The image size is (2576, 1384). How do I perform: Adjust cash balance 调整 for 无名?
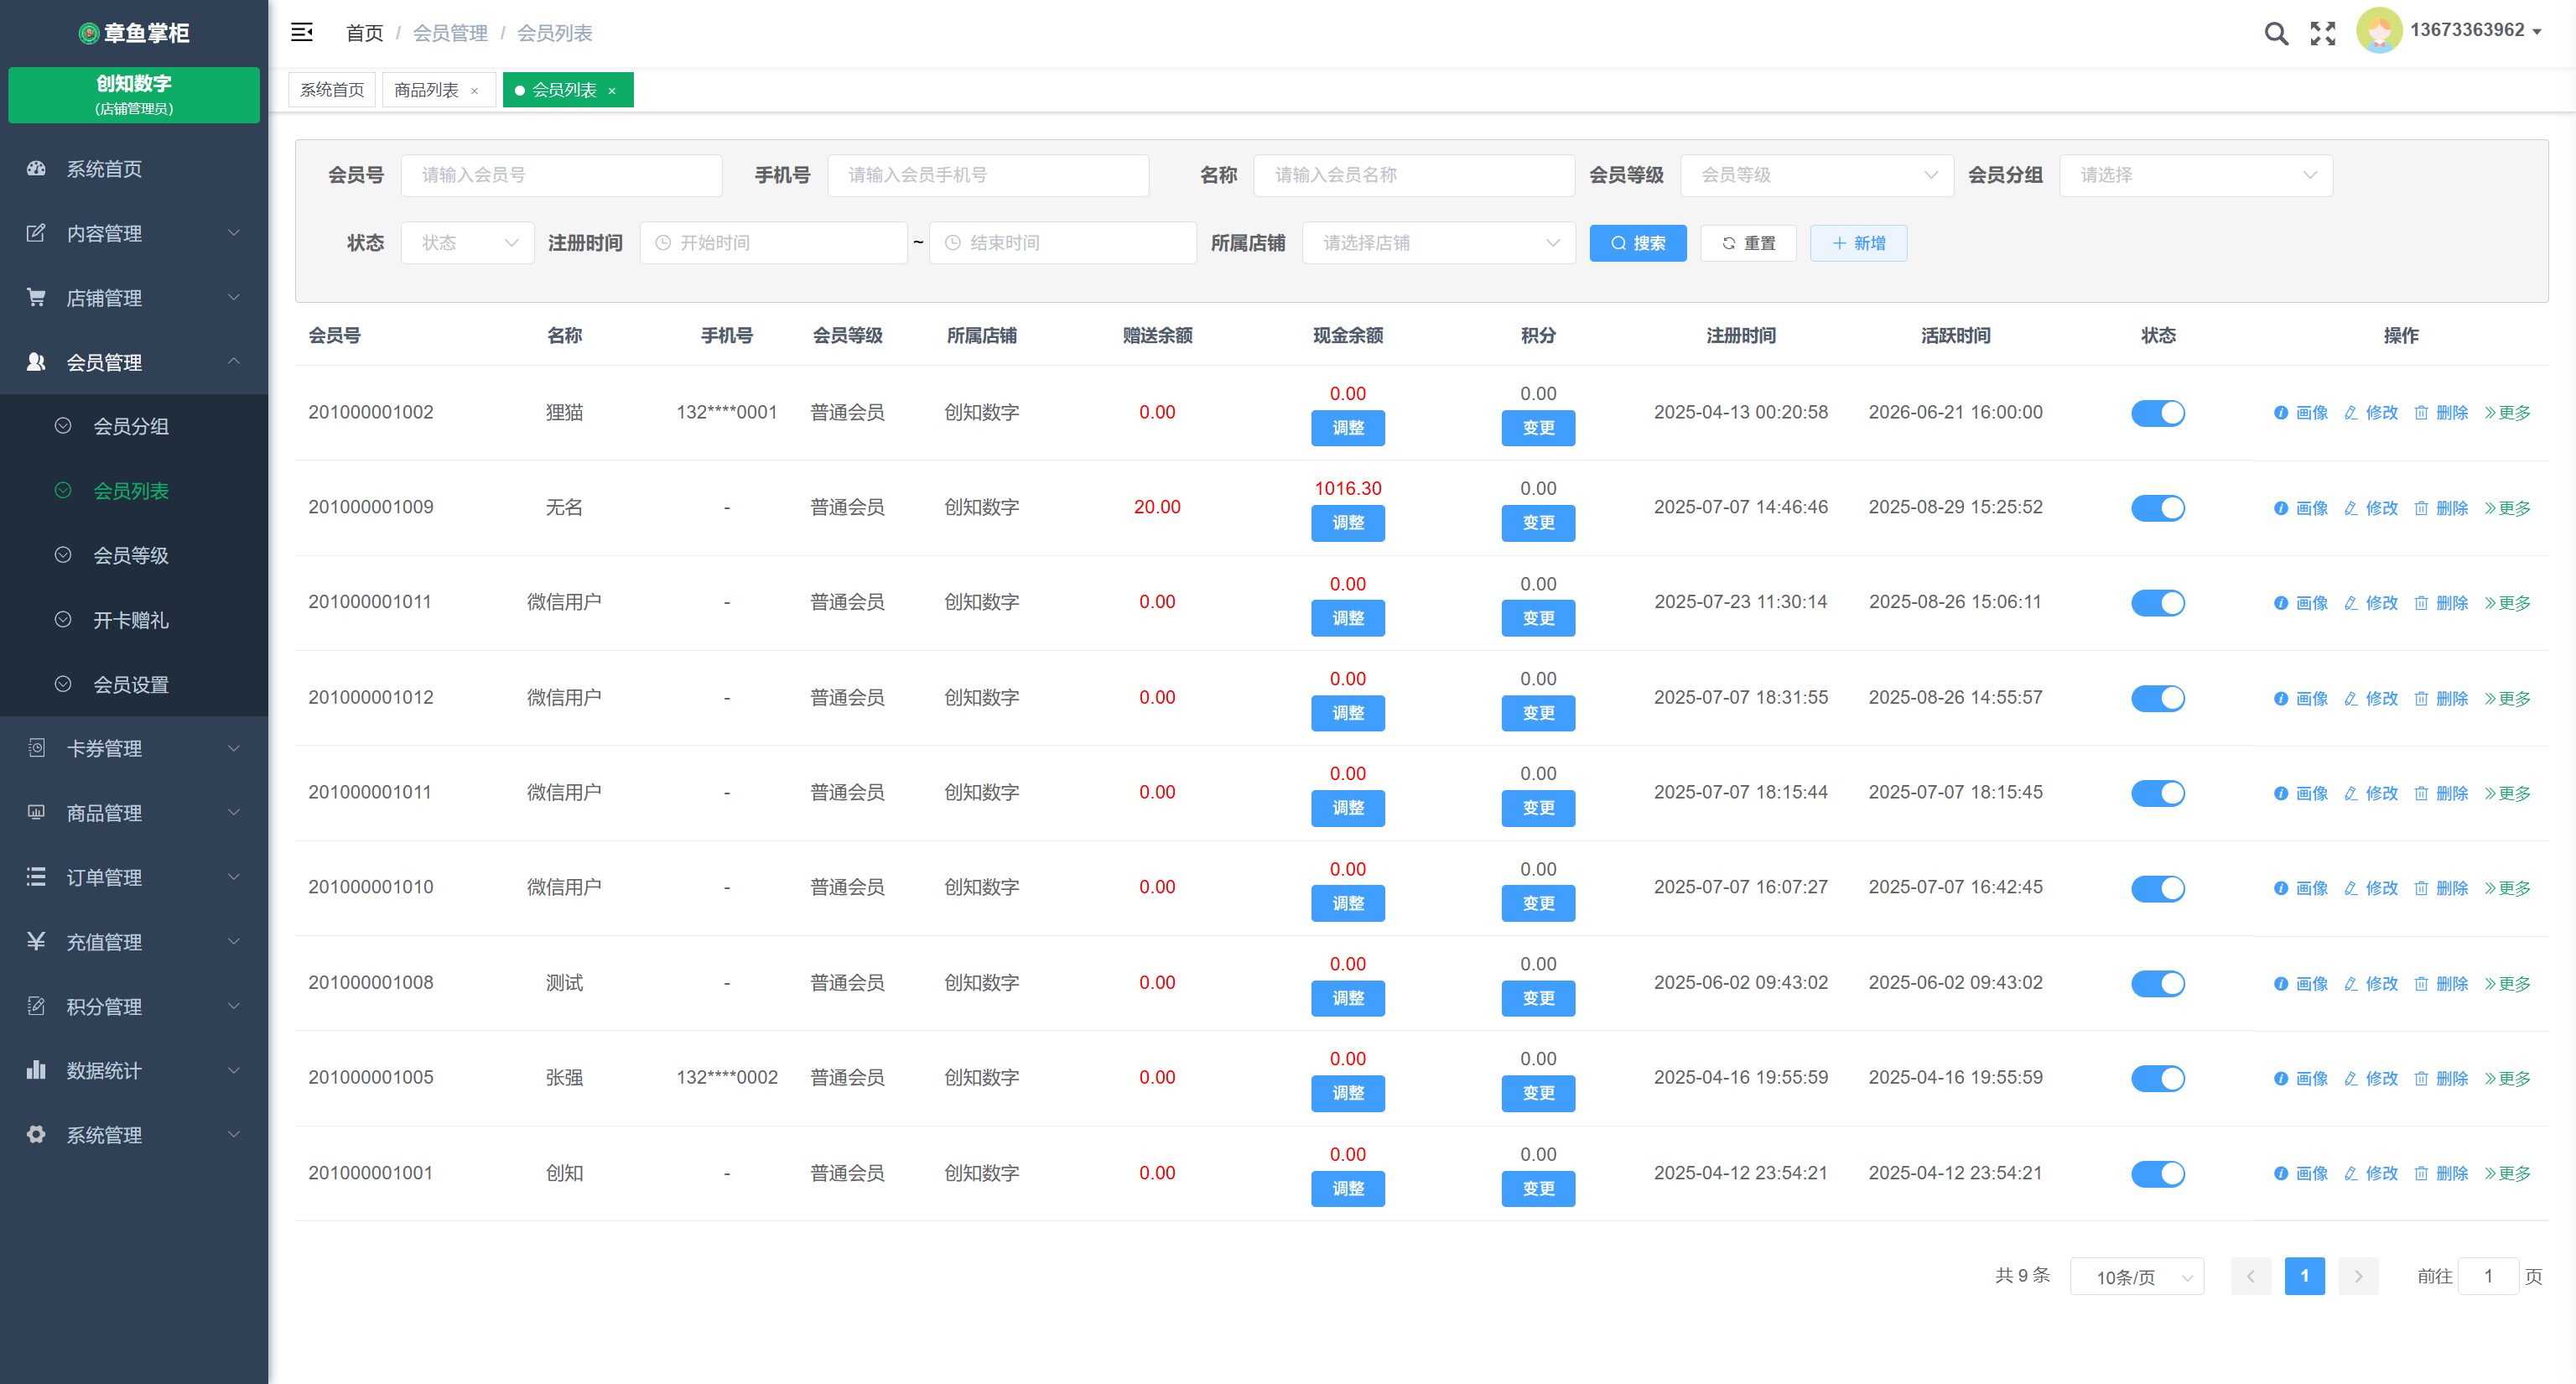[x=1348, y=523]
